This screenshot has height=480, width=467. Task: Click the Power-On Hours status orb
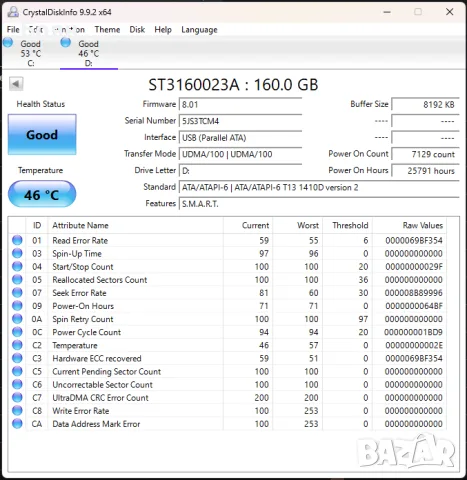click(17, 306)
